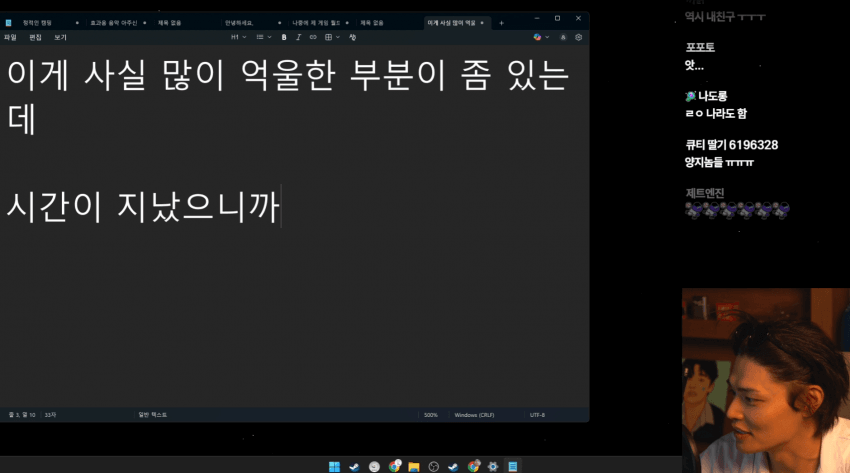Open the table insert dropdown
The height and width of the screenshot is (473, 850).
coord(331,37)
